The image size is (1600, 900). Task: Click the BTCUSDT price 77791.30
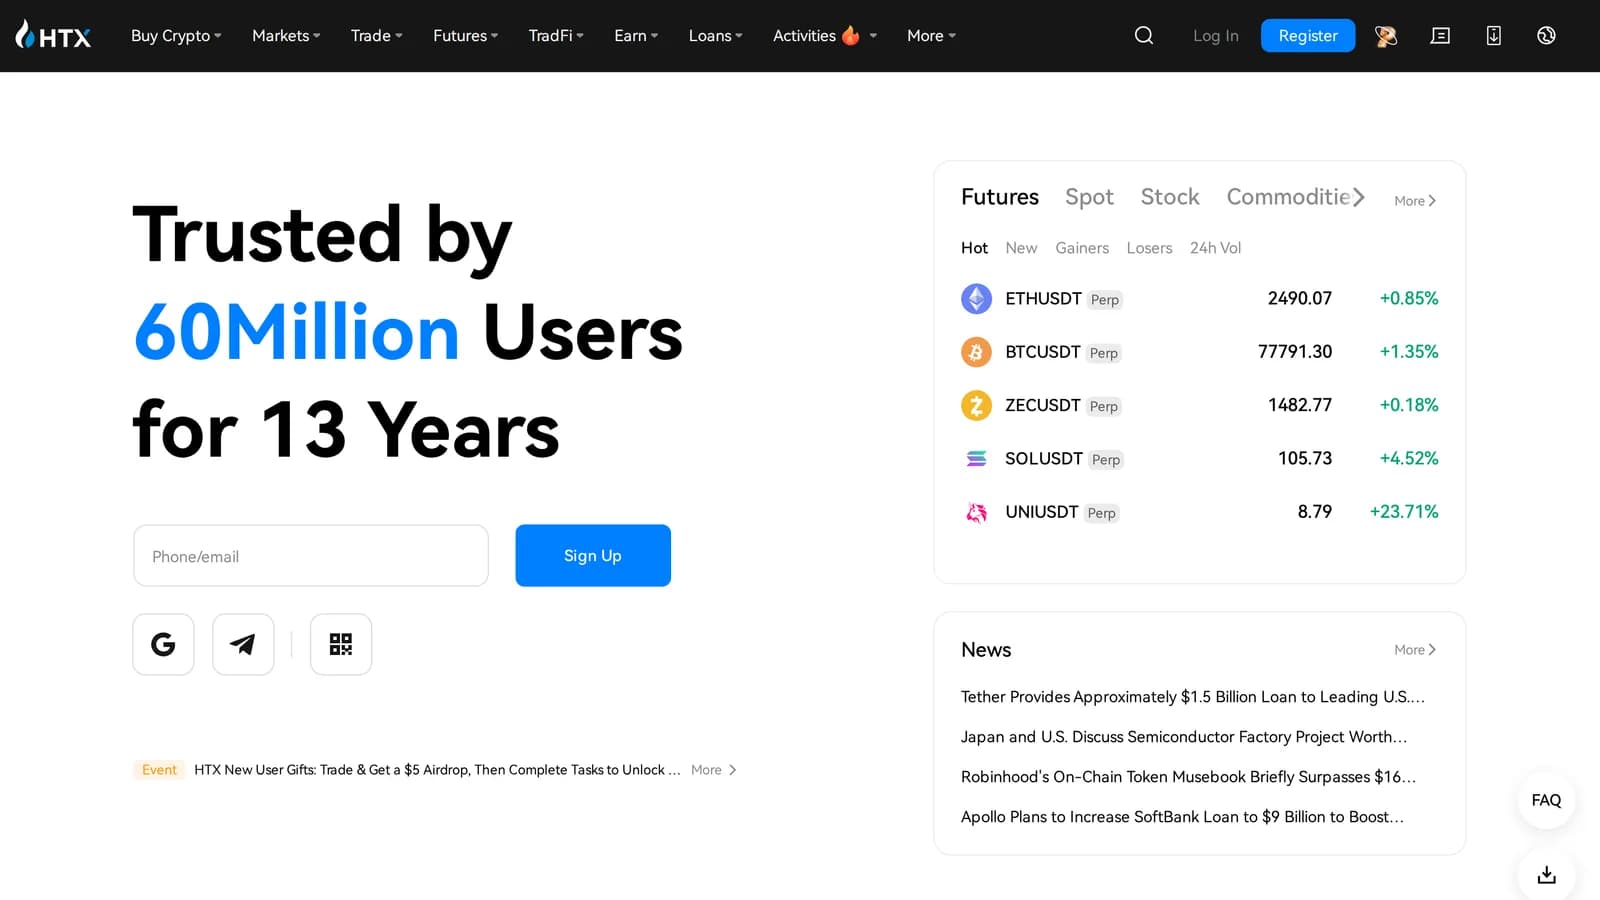[1295, 352]
